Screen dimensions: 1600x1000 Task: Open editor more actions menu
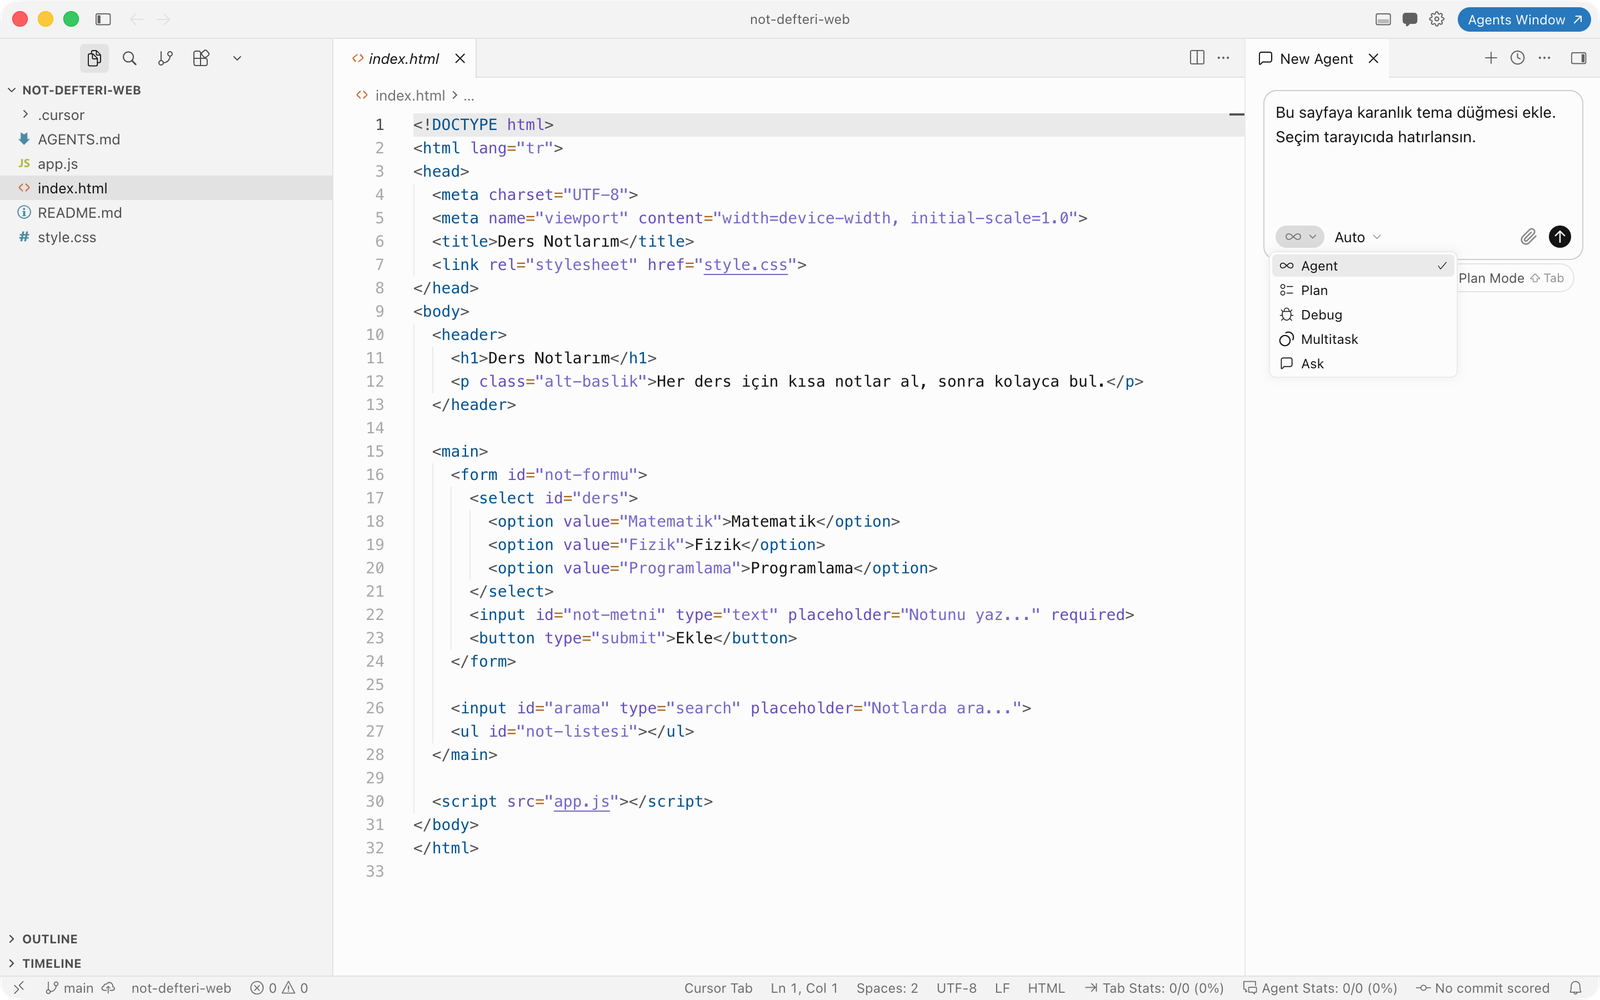[1223, 58]
